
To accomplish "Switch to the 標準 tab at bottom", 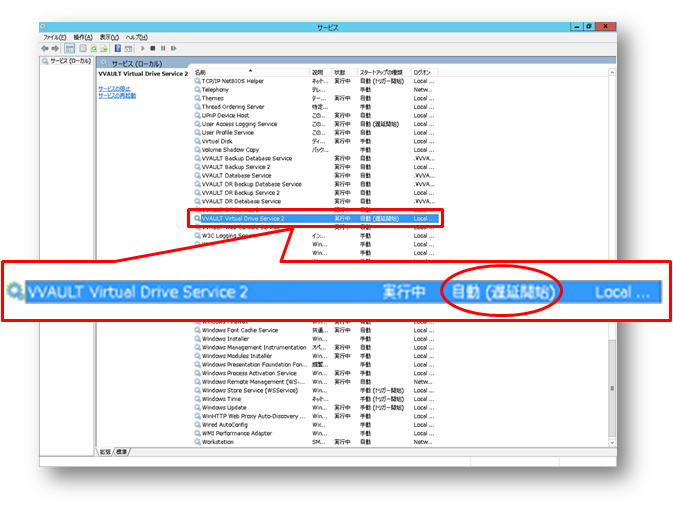I will coord(121,452).
